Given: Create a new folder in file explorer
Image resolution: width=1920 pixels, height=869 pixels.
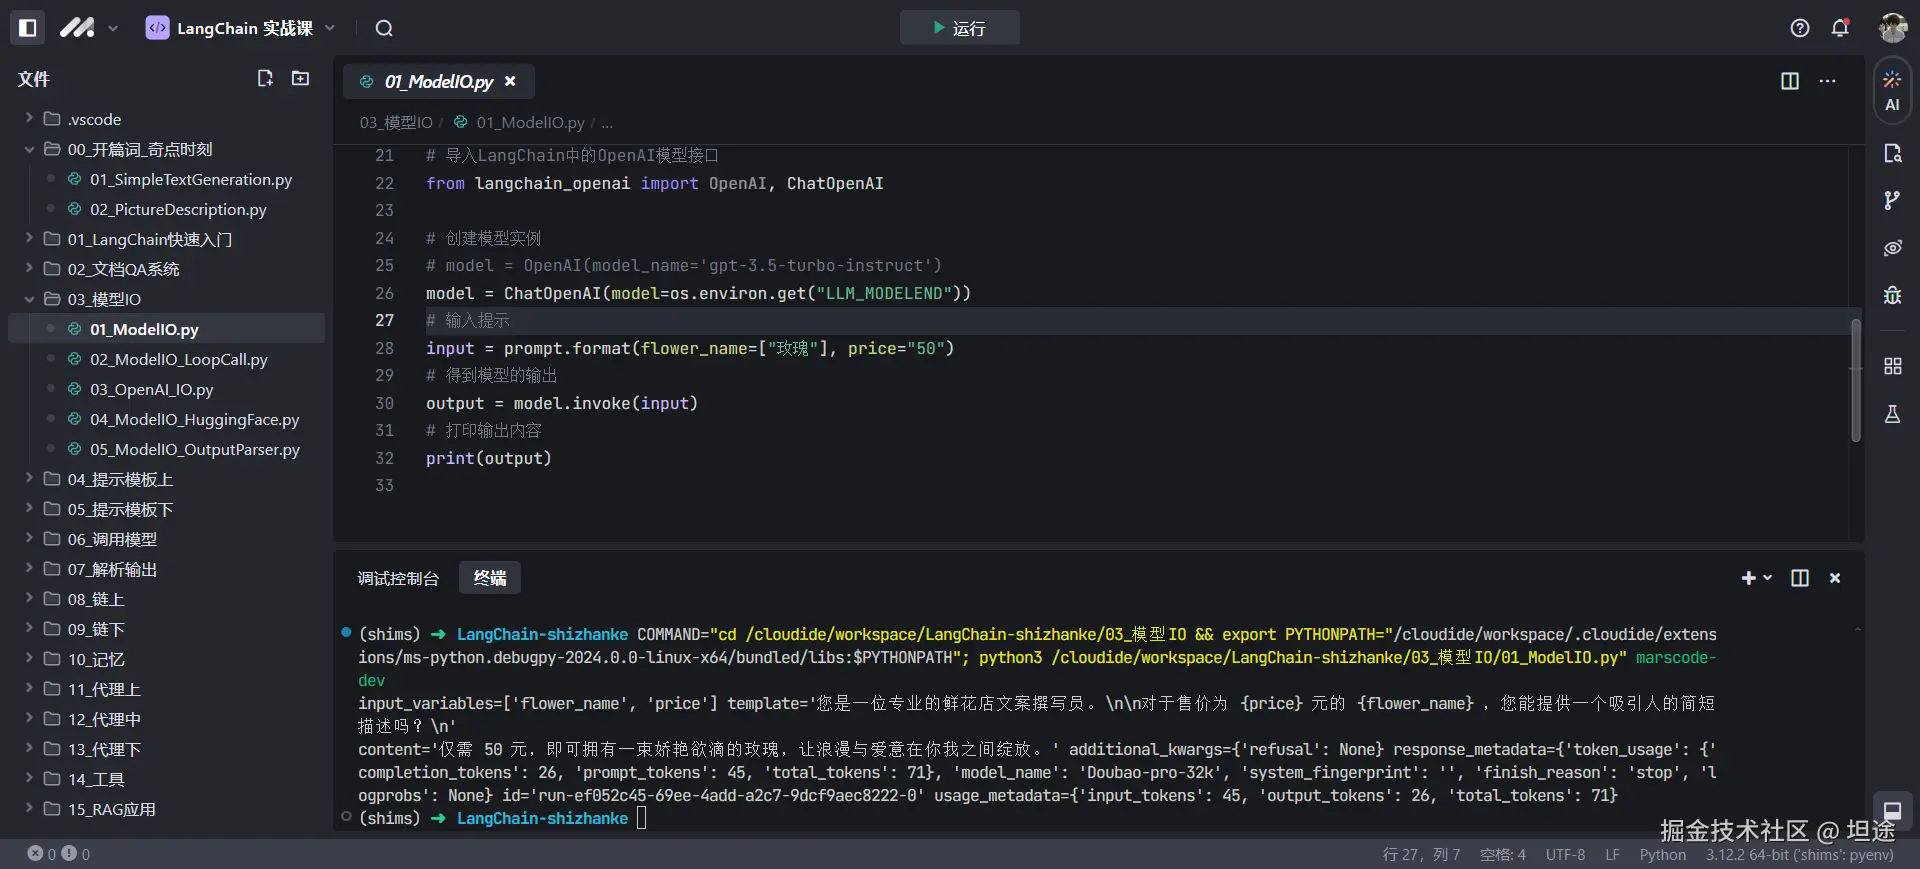Looking at the screenshot, I should pyautogui.click(x=300, y=78).
